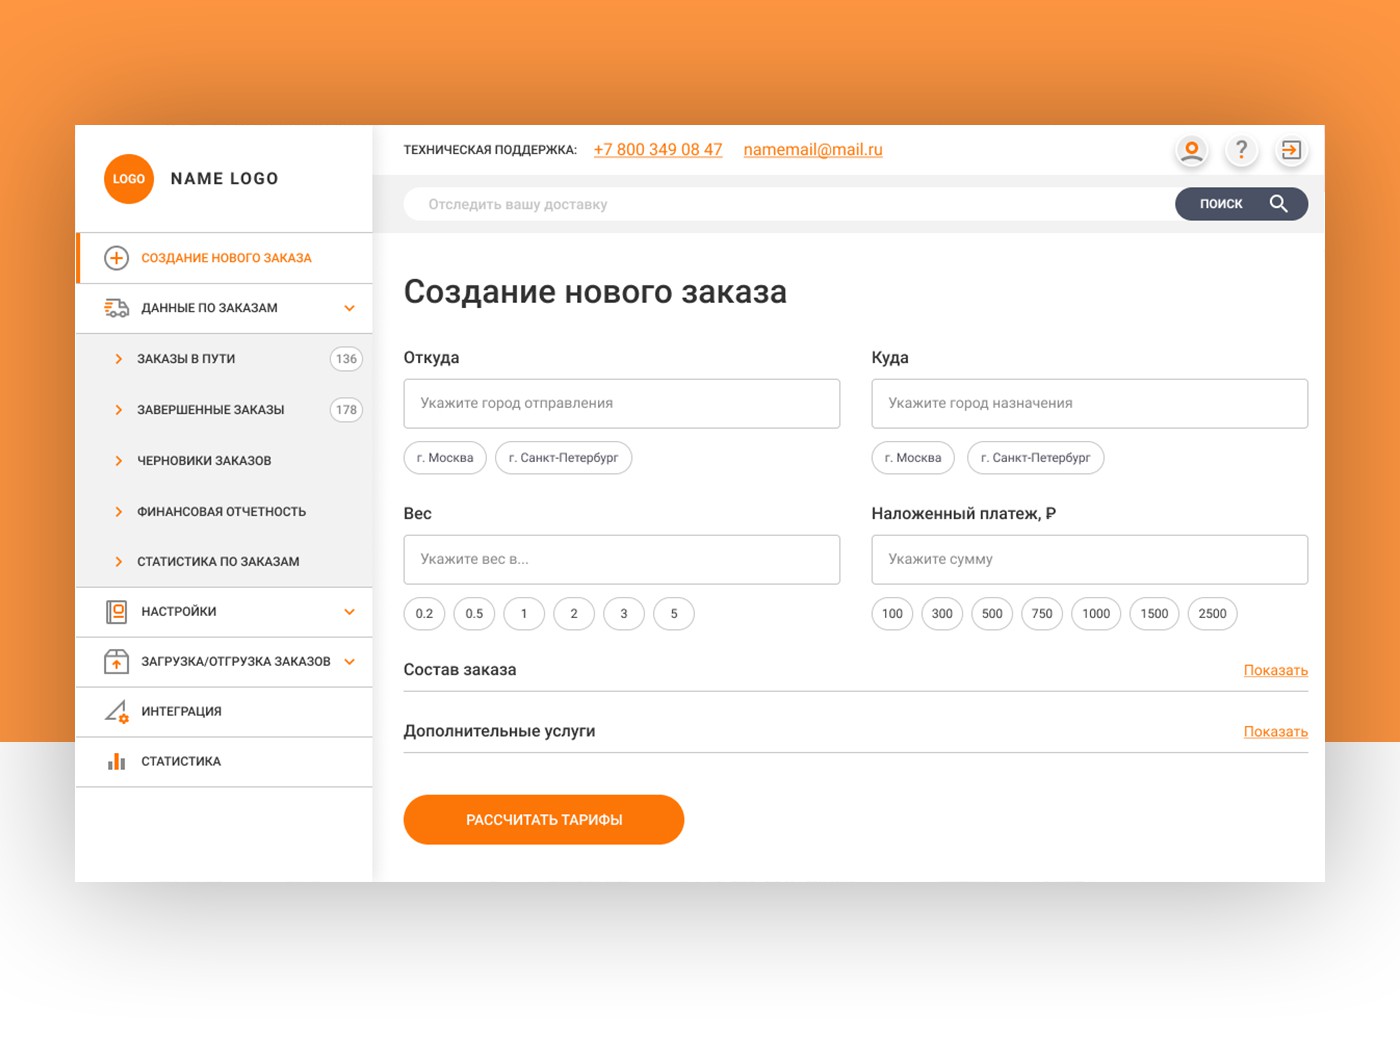This screenshot has width=1400, height=1041.
Task: Select payment amount preset 500
Action: [x=992, y=614]
